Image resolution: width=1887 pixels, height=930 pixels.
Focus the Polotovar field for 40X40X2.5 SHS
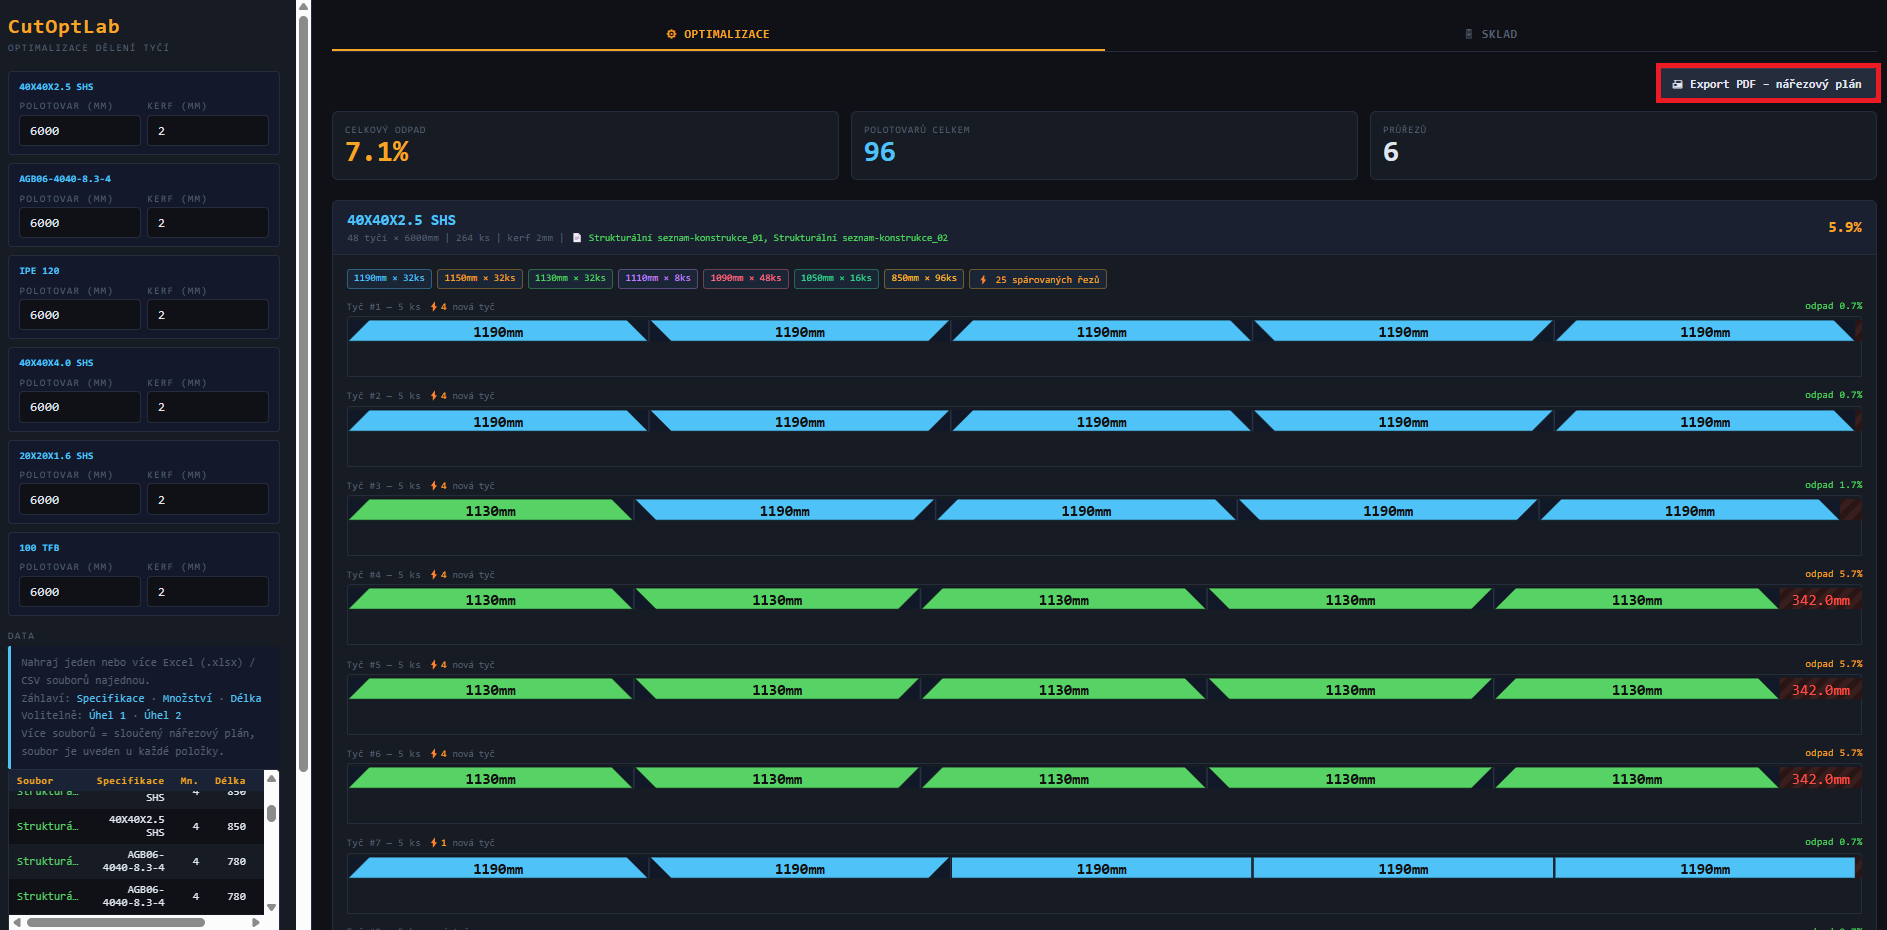pyautogui.click(x=79, y=131)
